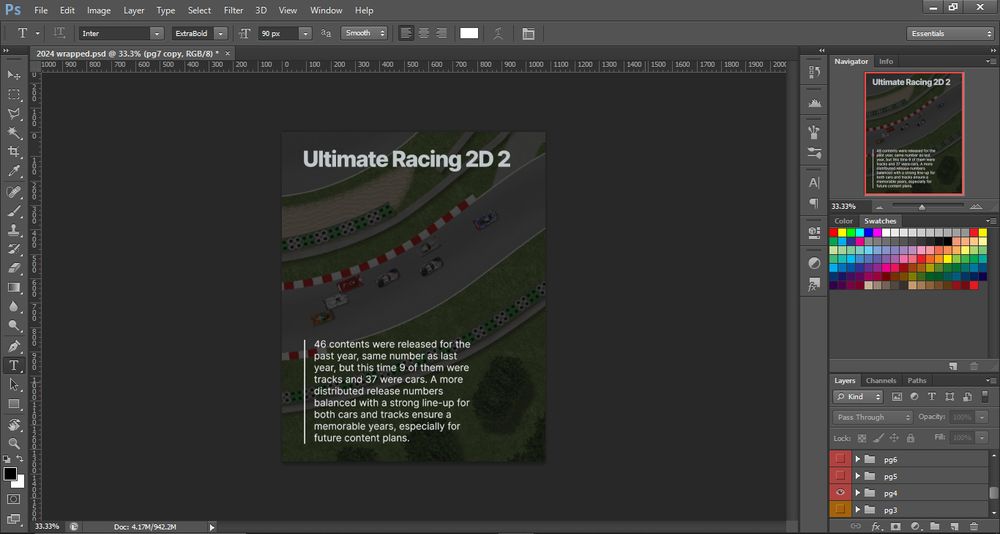Select the Blur tool
This screenshot has height=534, width=1000.
(x=13, y=307)
